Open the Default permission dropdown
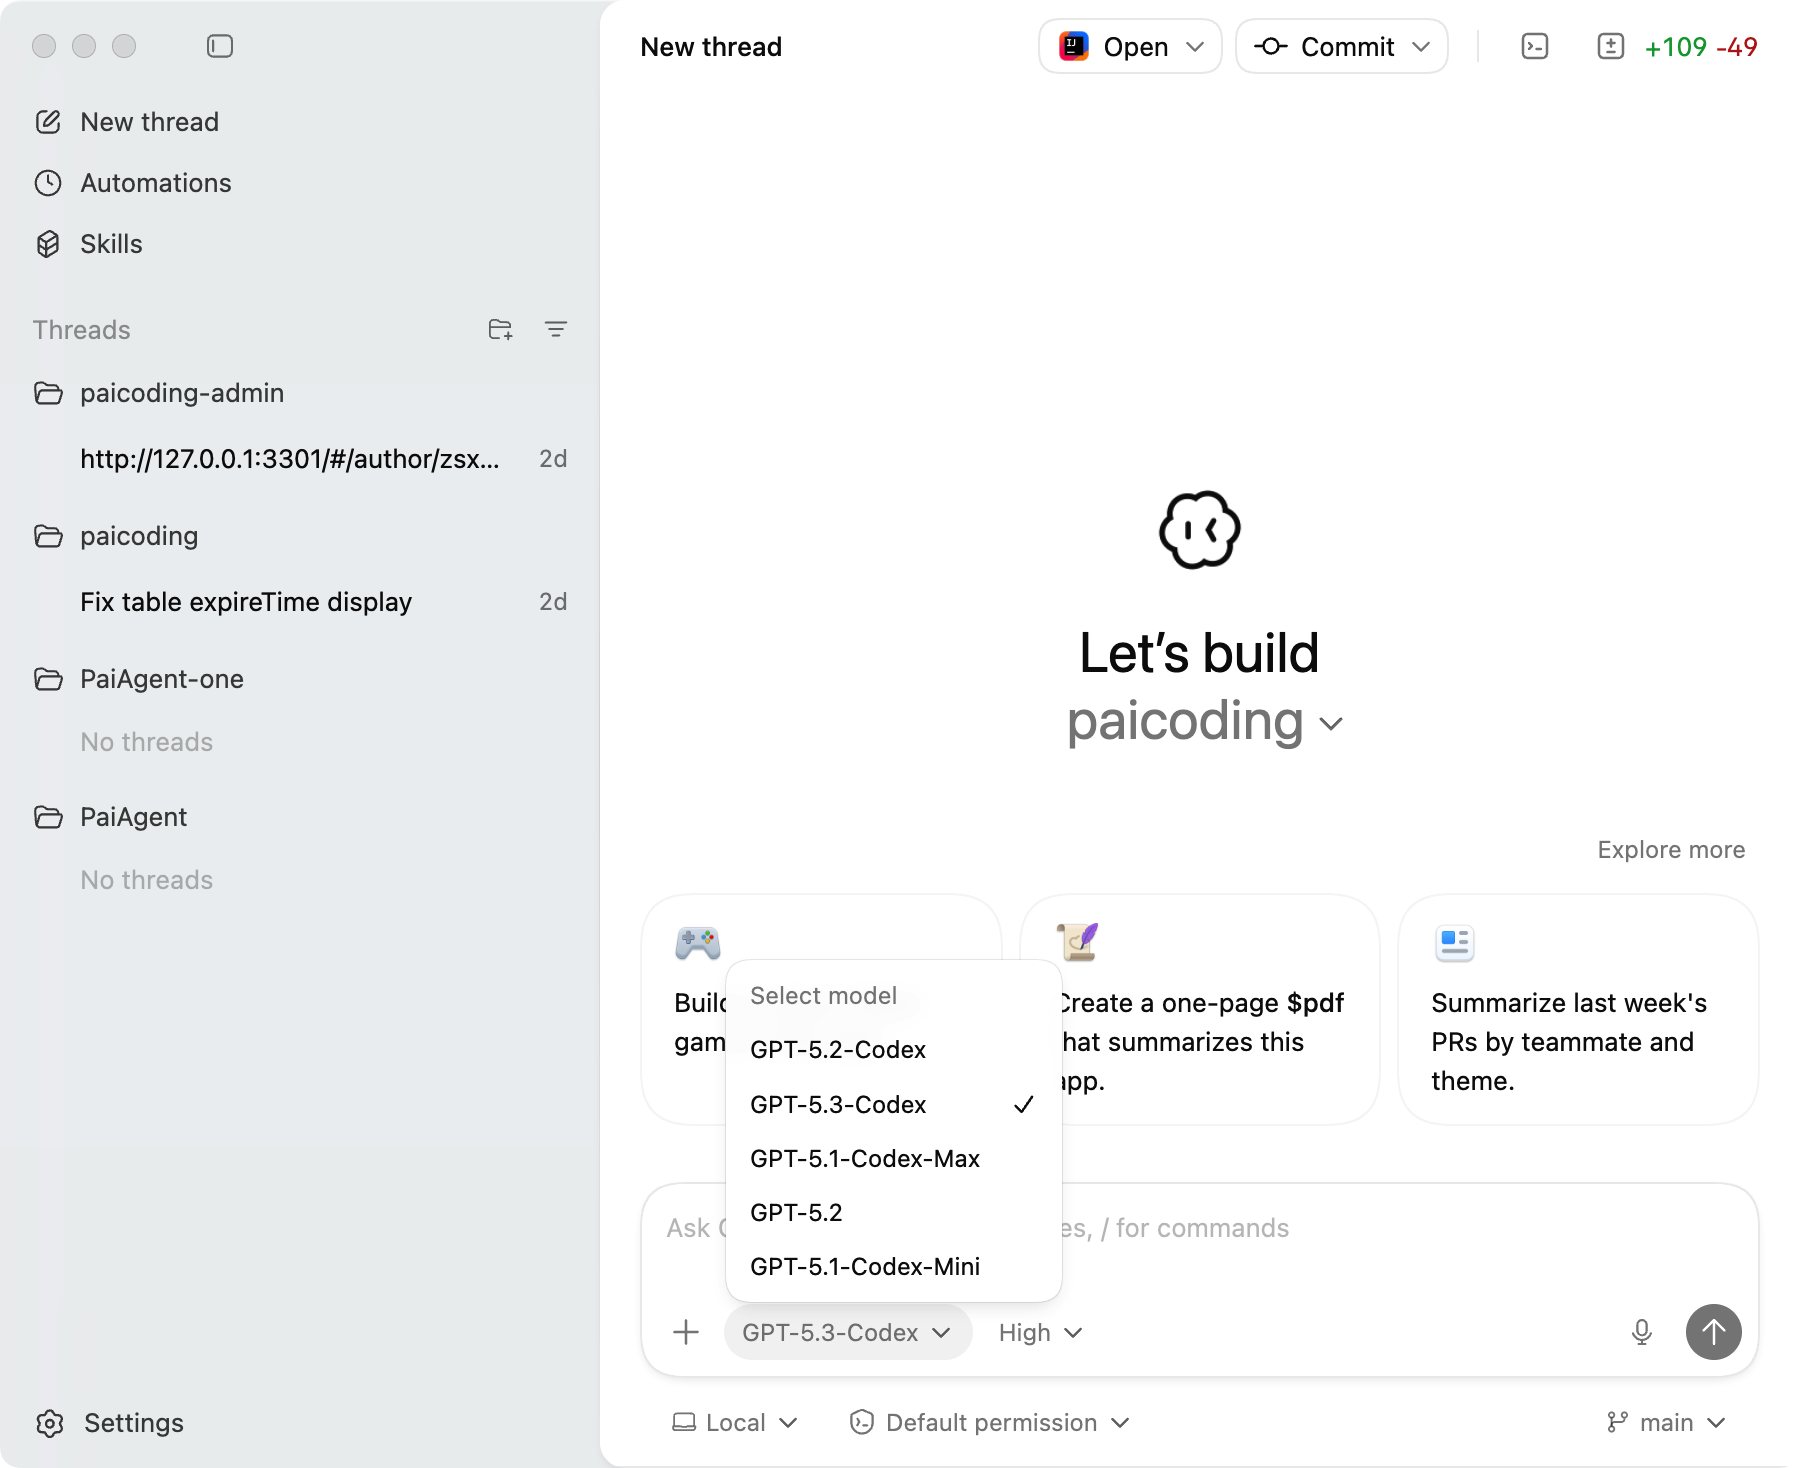 [x=989, y=1422]
